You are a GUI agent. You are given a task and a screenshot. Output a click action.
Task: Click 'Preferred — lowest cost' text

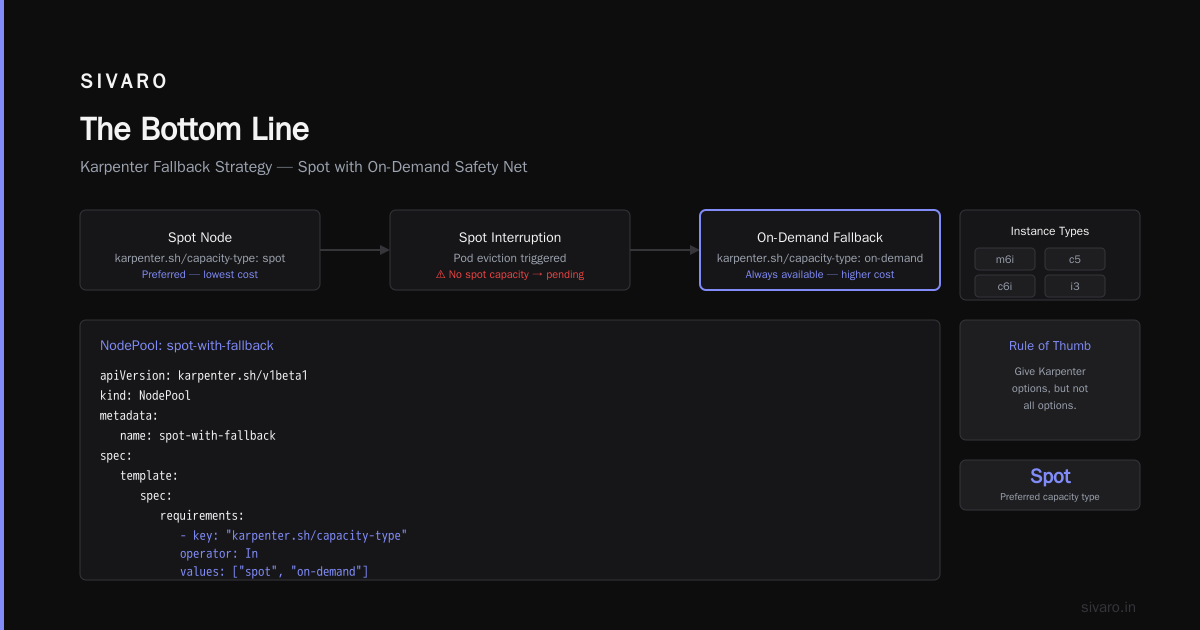coord(200,274)
